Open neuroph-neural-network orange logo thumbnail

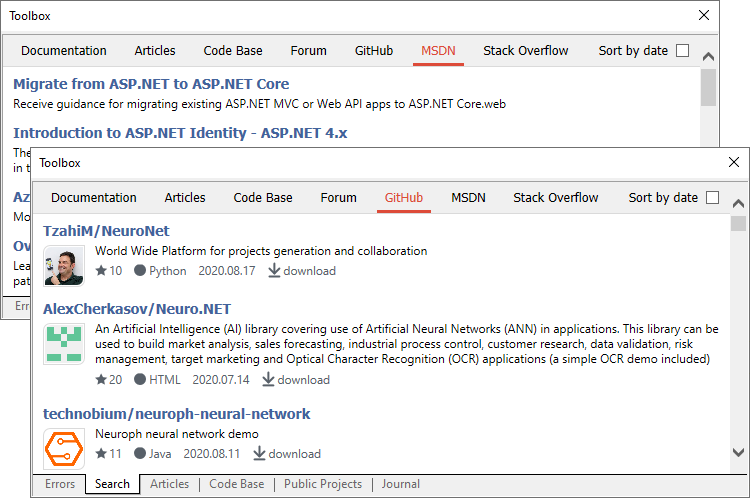[64, 449]
